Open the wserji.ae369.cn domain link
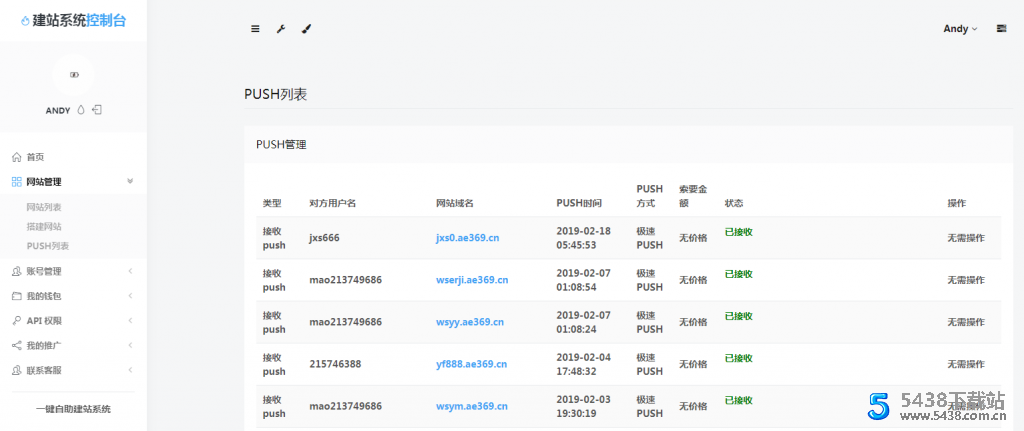This screenshot has width=1024, height=431. [472, 280]
